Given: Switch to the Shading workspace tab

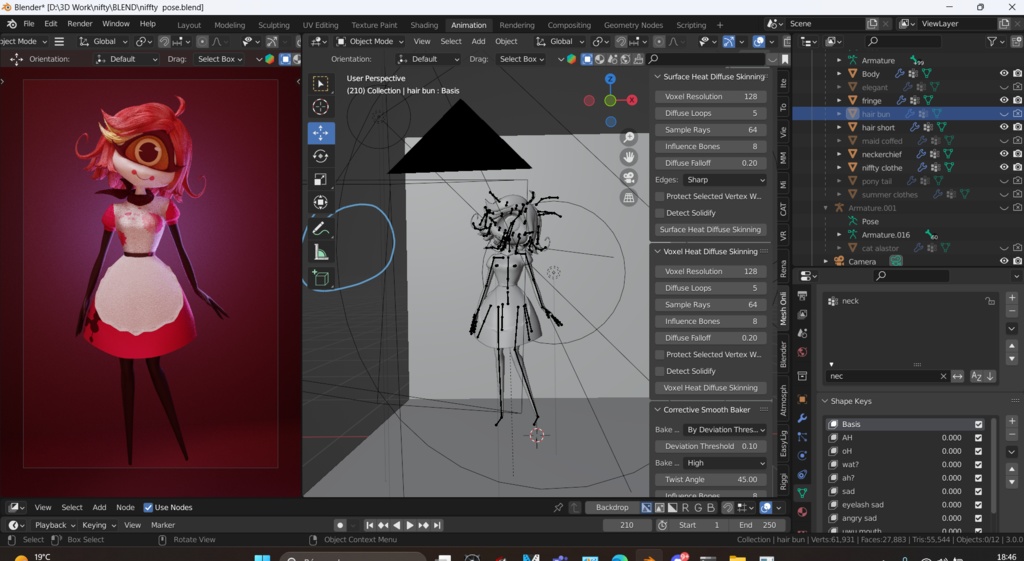Looking at the screenshot, I should pos(424,25).
